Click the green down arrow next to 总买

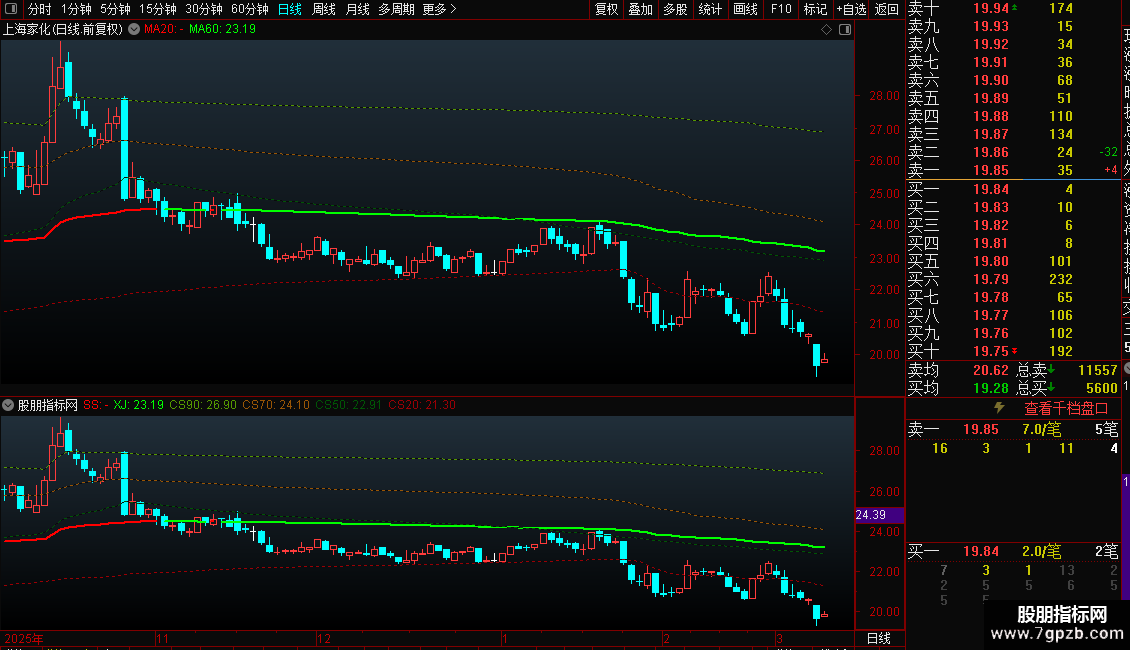click(x=1051, y=388)
